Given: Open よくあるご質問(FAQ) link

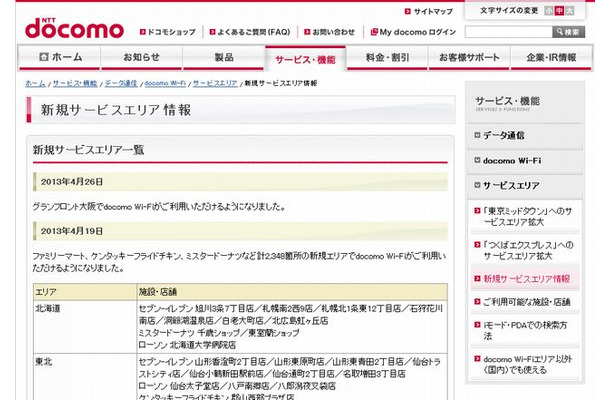Looking at the screenshot, I should coord(253,32).
